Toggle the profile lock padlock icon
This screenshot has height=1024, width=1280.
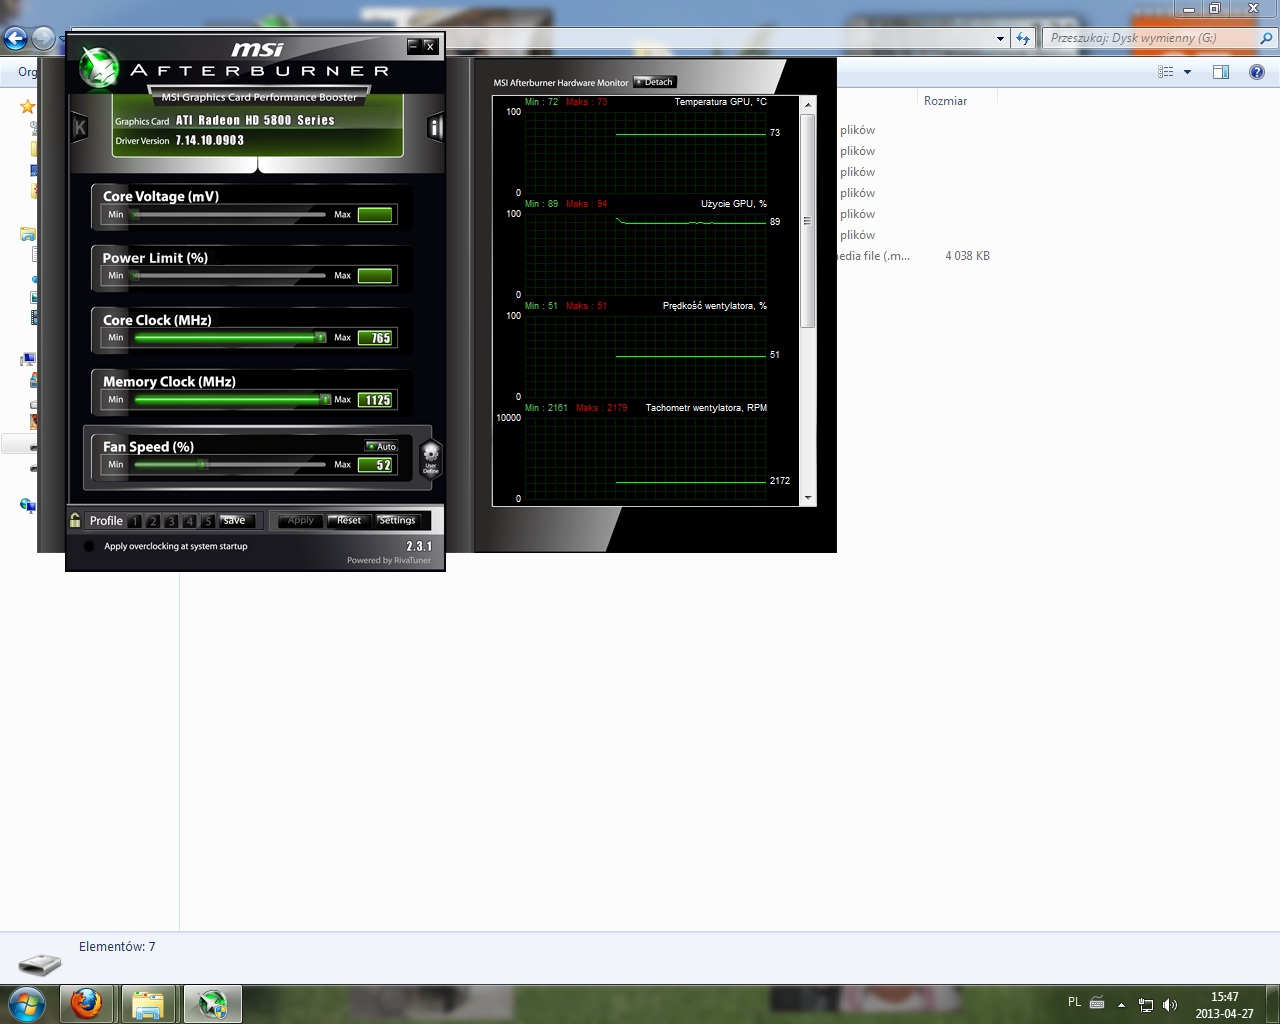[x=75, y=520]
